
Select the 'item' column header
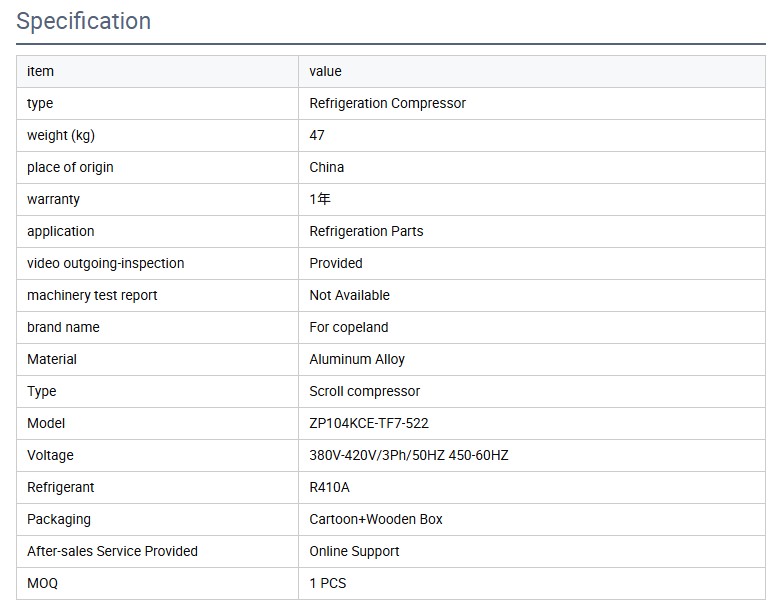click(41, 71)
